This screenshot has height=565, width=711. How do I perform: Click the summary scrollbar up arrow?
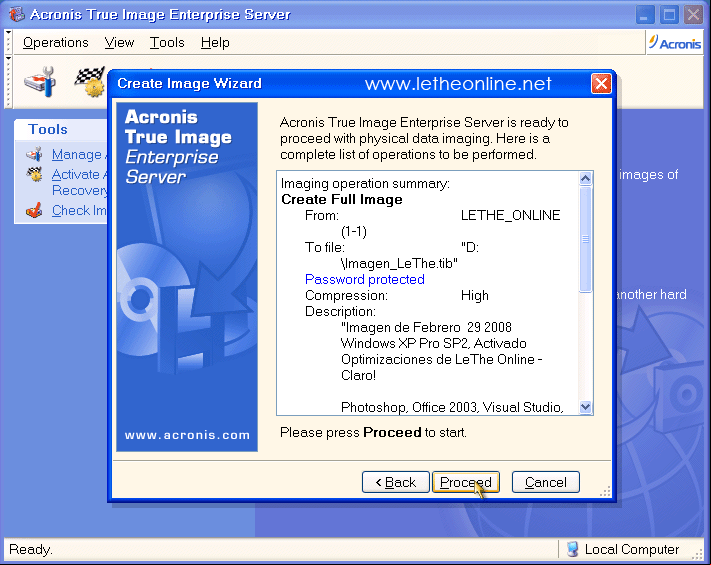click(585, 178)
